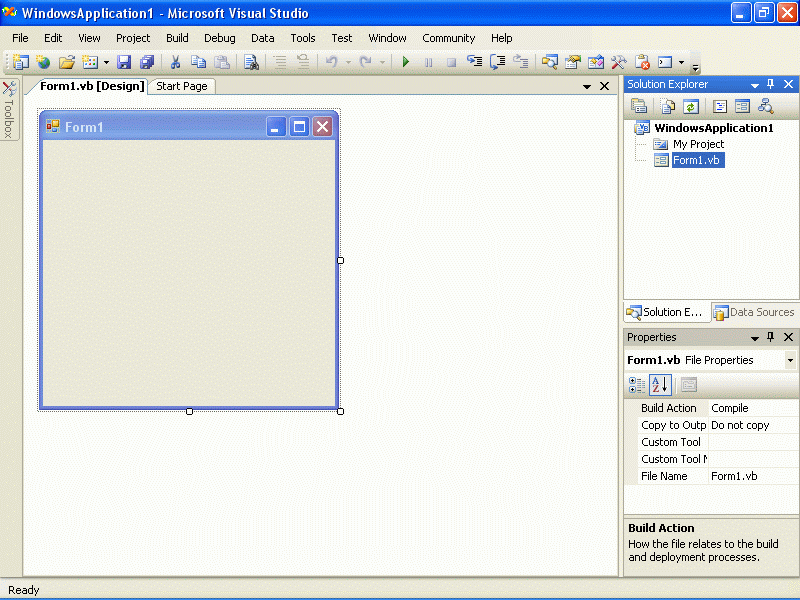
Task: Save the file with the floppy disk icon
Action: click(x=124, y=62)
